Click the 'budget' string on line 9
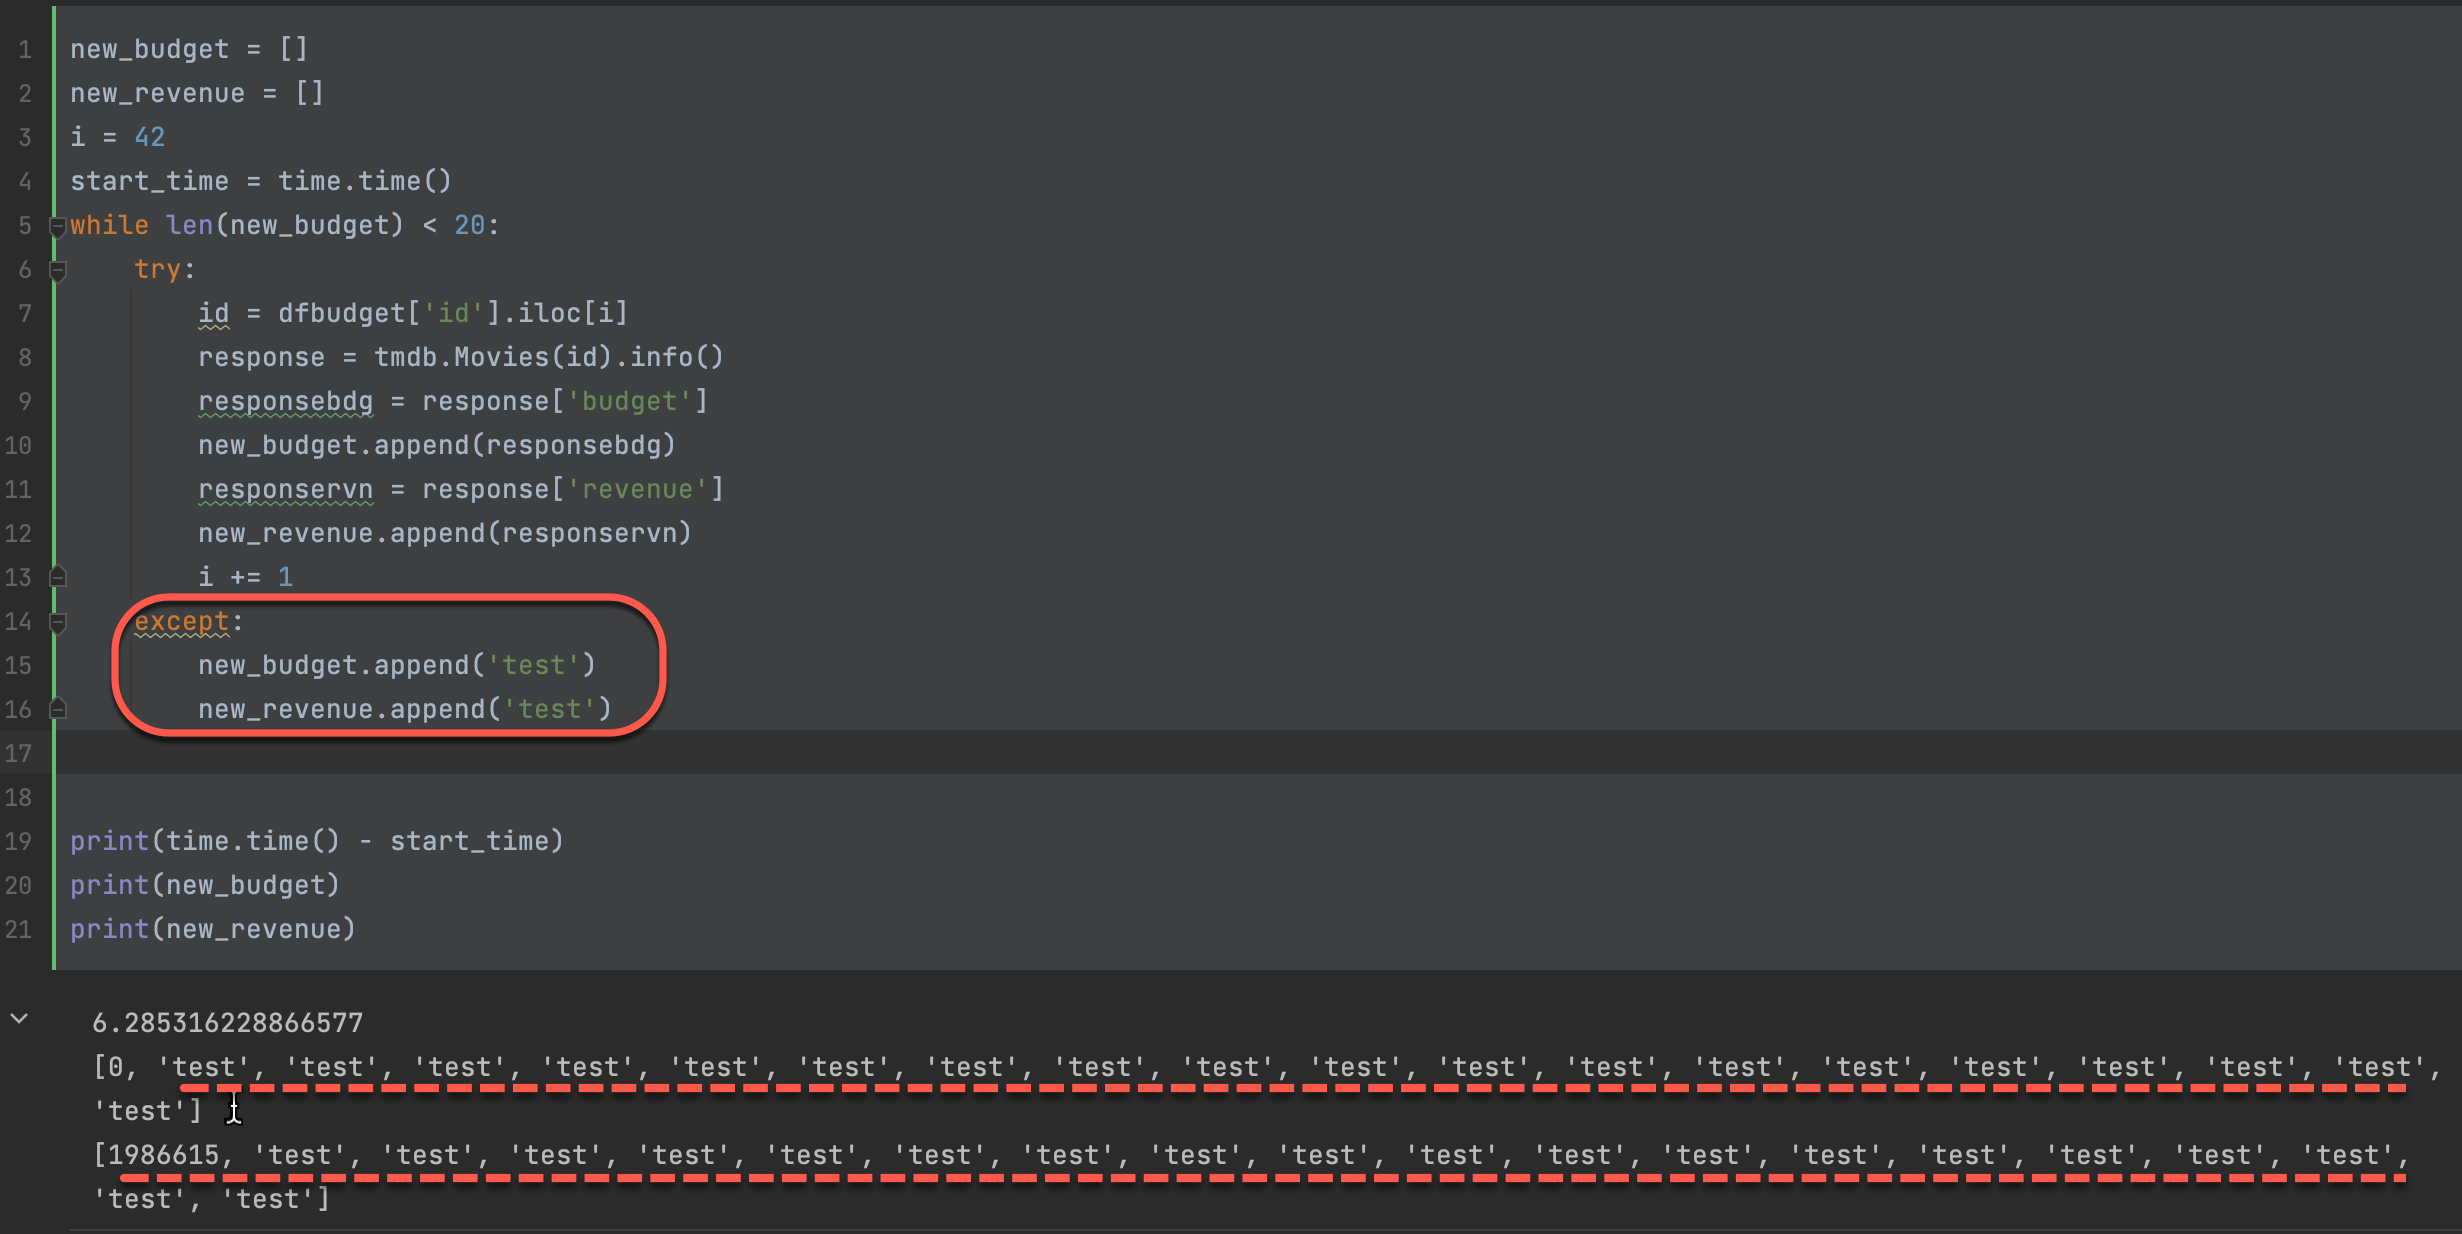Viewport: 2462px width, 1234px height. coord(629,401)
